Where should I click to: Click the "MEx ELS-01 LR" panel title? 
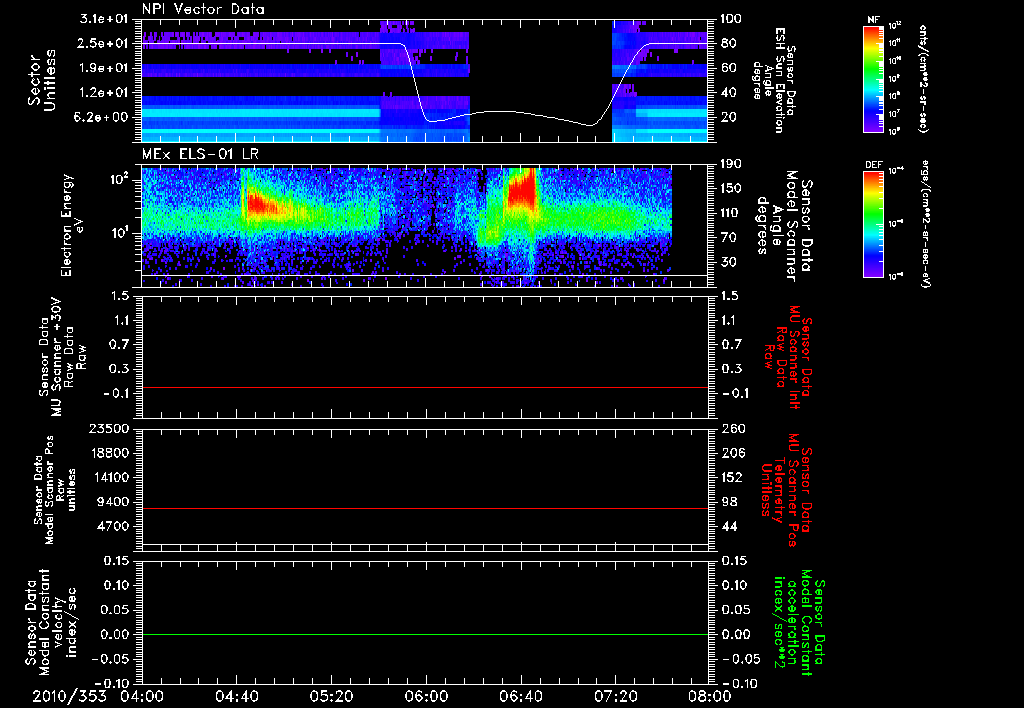pos(200,154)
